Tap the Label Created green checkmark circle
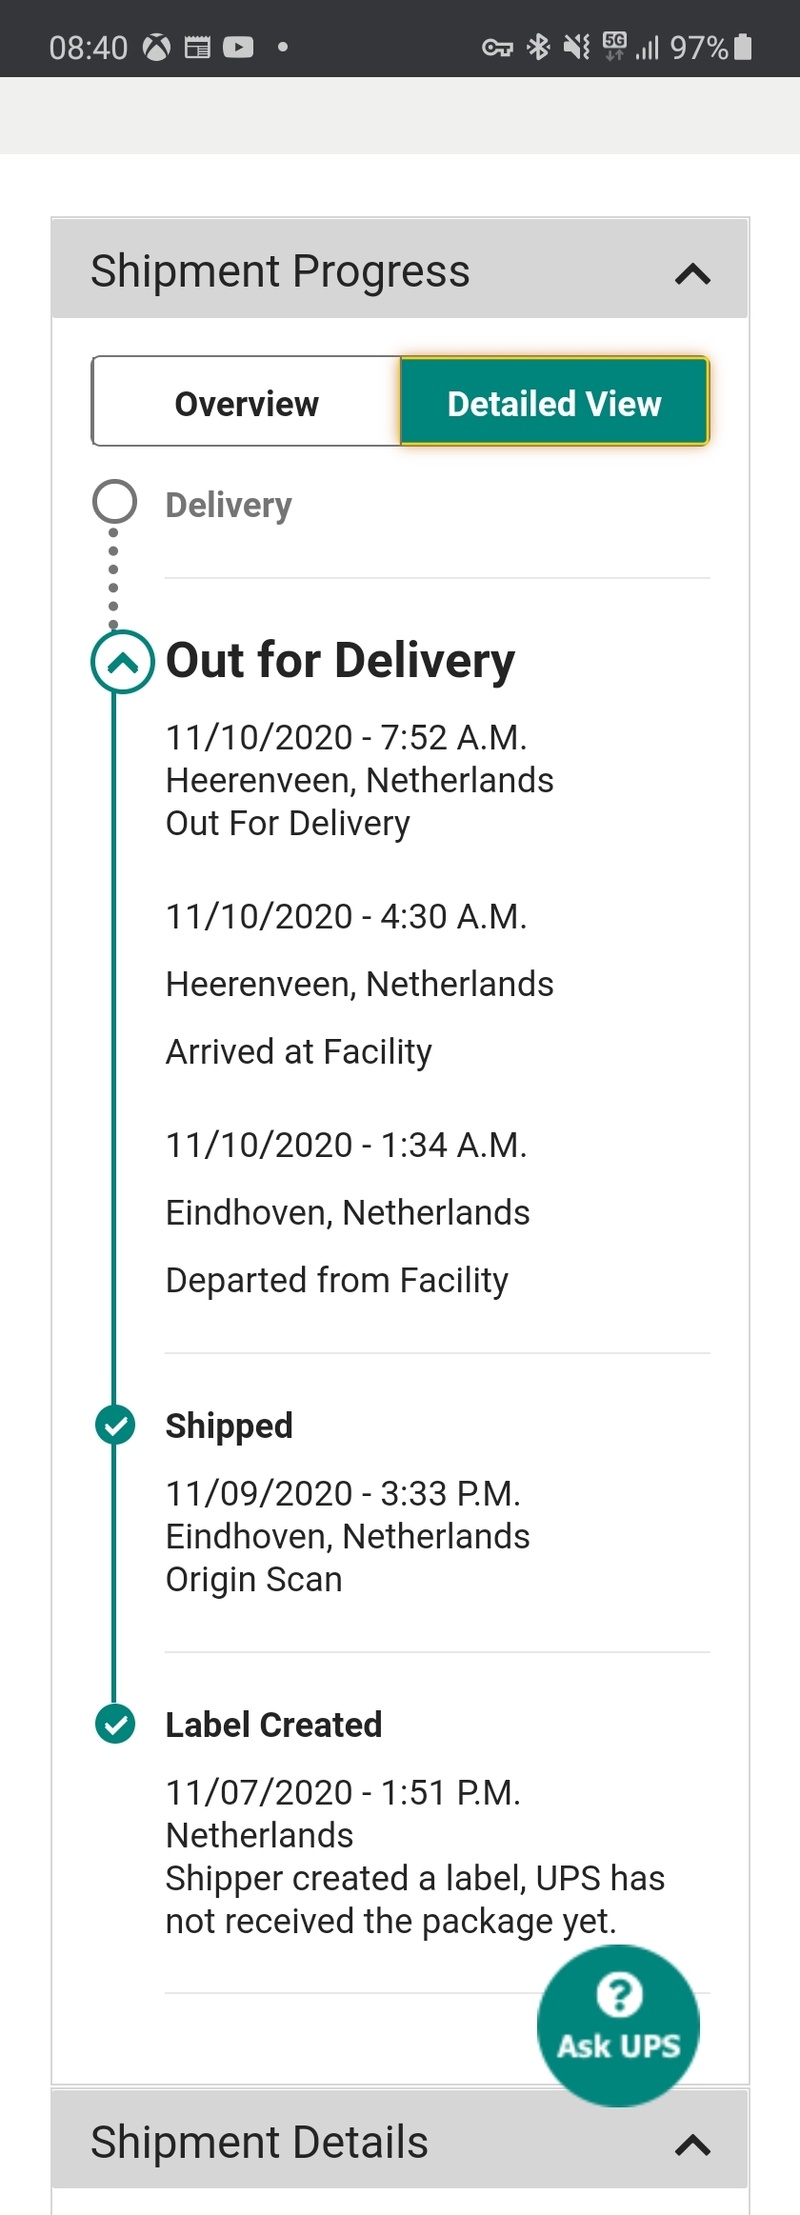800x2215 pixels. pyautogui.click(x=115, y=1724)
